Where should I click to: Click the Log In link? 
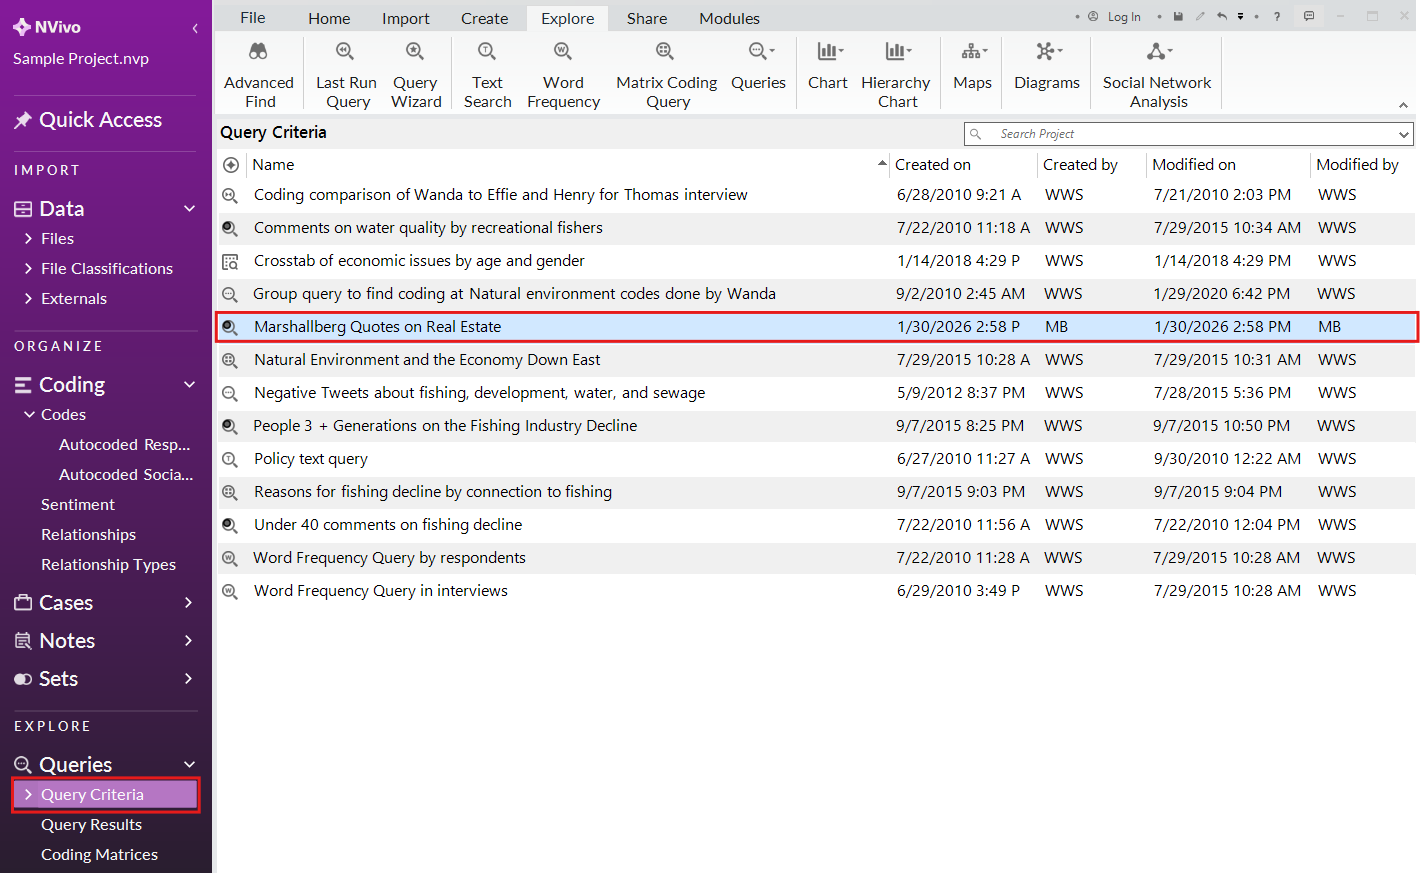pos(1124,17)
